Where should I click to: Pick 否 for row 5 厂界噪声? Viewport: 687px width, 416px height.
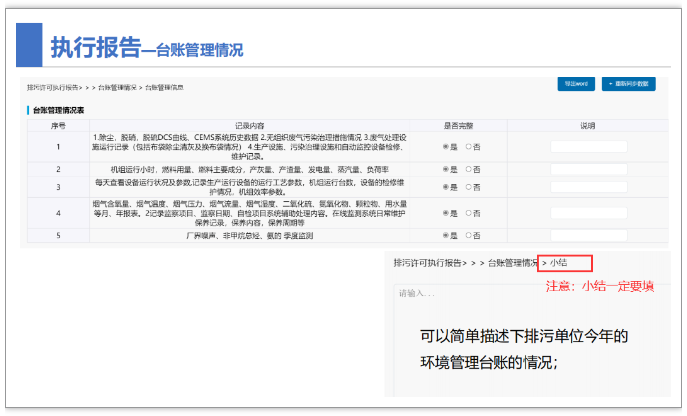click(468, 235)
